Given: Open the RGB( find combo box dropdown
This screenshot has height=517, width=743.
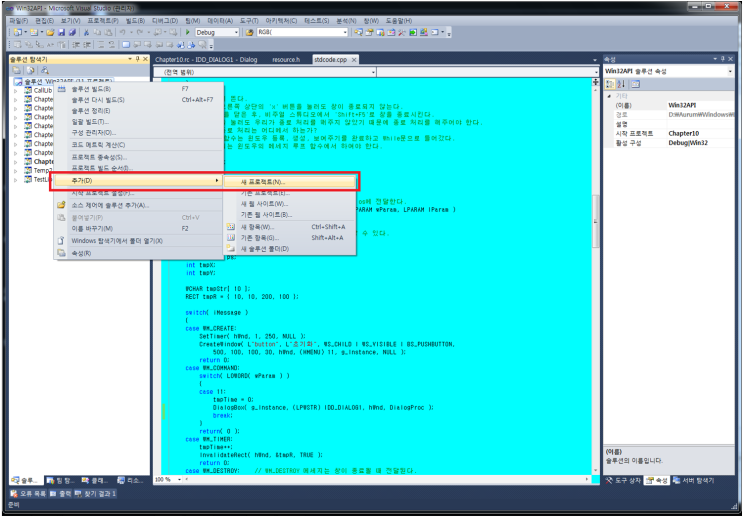Looking at the screenshot, I should tap(345, 32).
